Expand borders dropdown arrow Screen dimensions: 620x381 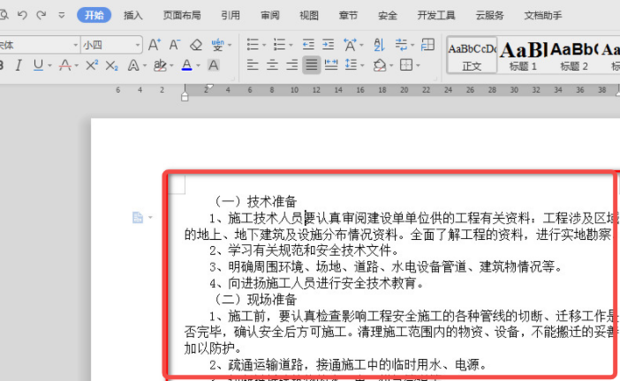click(x=418, y=66)
